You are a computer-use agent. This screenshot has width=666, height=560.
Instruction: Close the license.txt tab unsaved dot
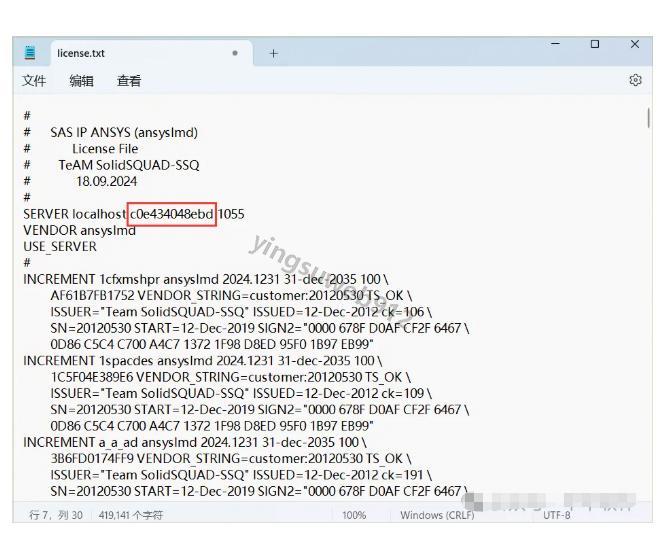235,53
